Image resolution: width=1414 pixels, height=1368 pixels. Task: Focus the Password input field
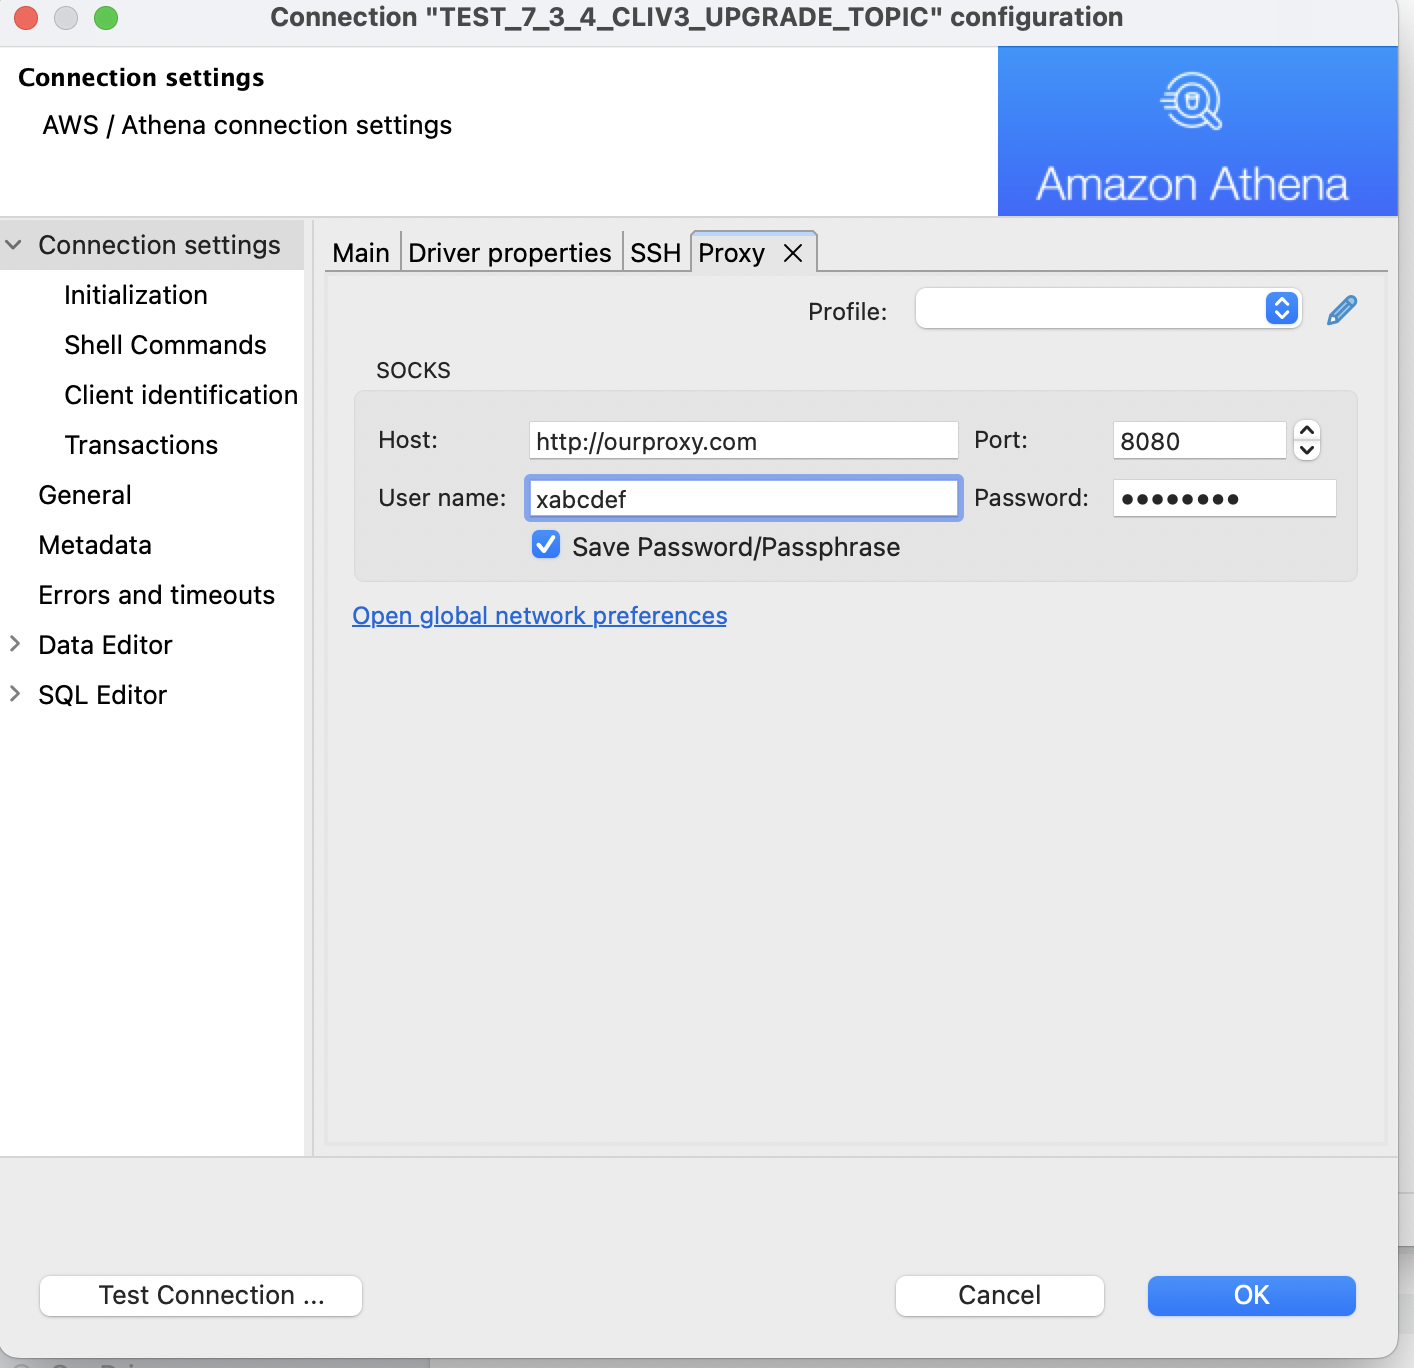[x=1223, y=497]
